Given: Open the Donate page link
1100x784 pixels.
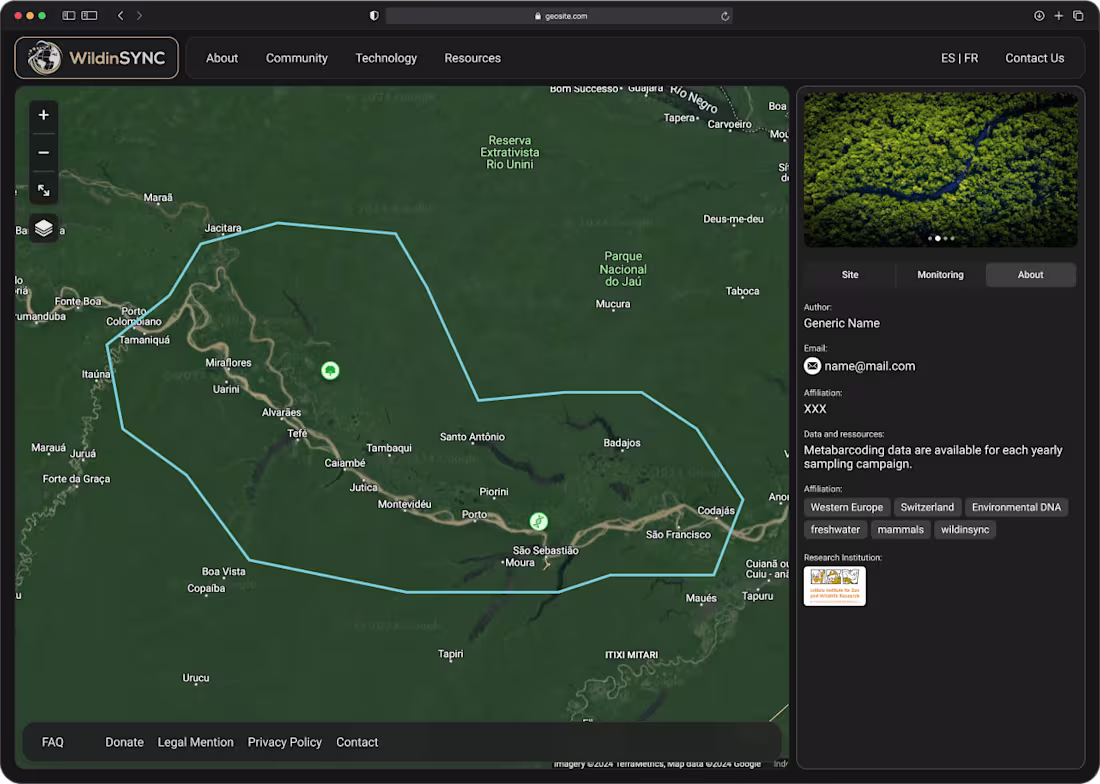Looking at the screenshot, I should (x=124, y=742).
